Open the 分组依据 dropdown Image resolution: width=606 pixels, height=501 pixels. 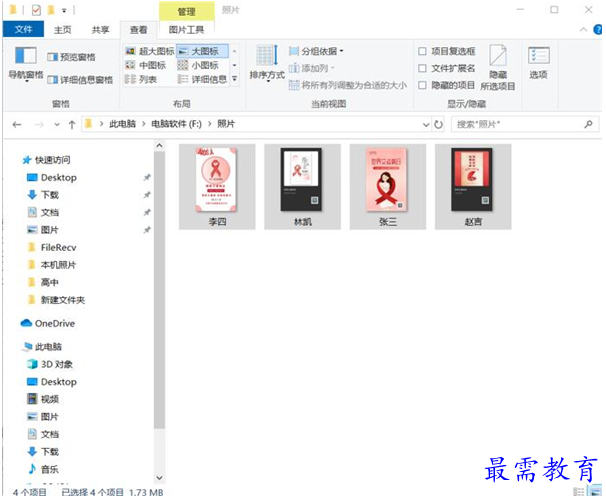pos(316,51)
